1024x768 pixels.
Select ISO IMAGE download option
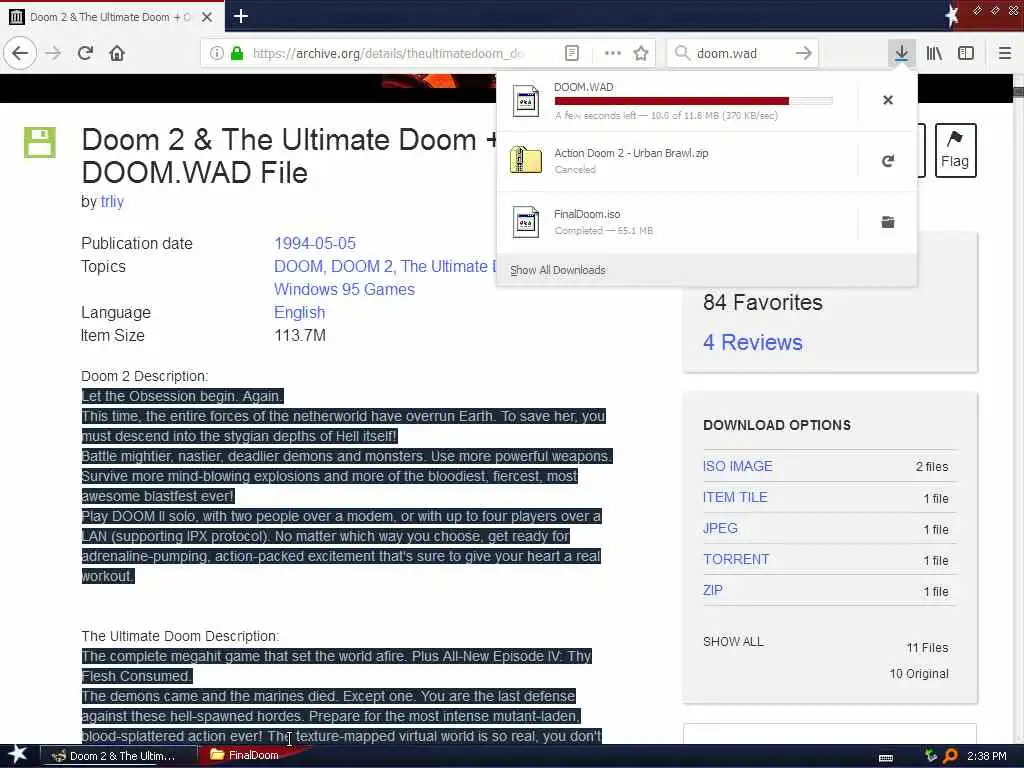(x=737, y=466)
